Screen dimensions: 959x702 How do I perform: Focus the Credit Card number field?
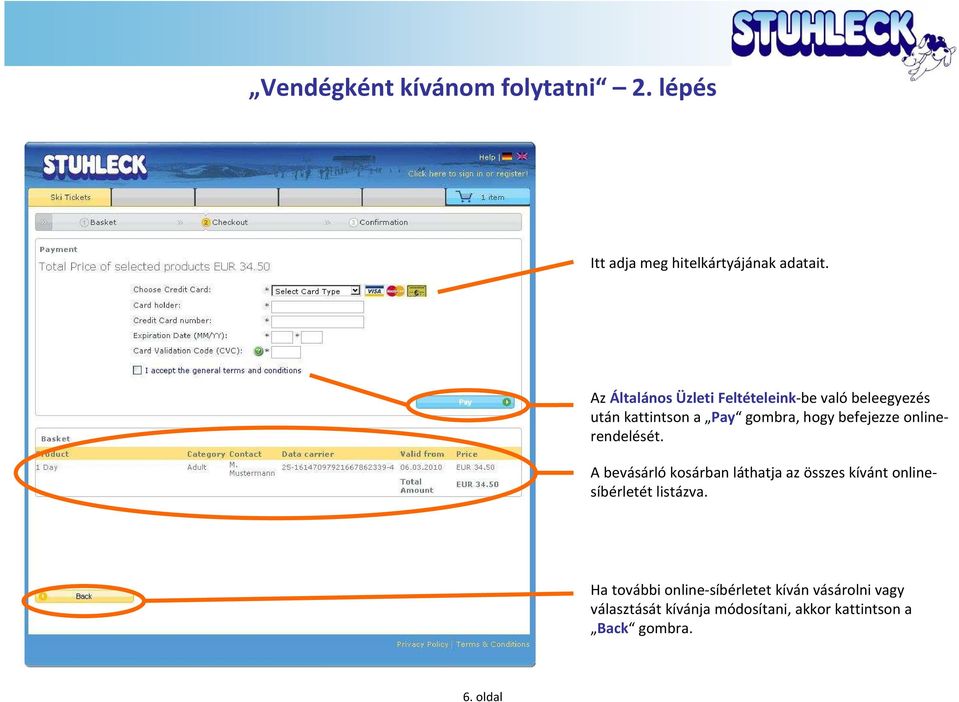point(317,322)
